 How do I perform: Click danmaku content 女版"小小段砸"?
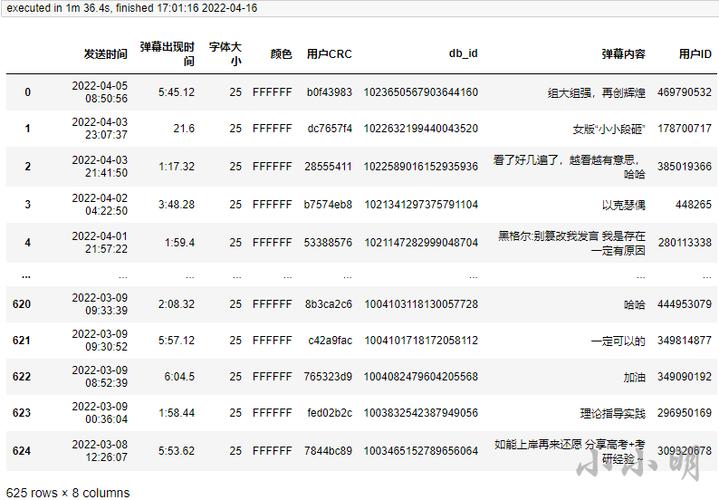609,128
